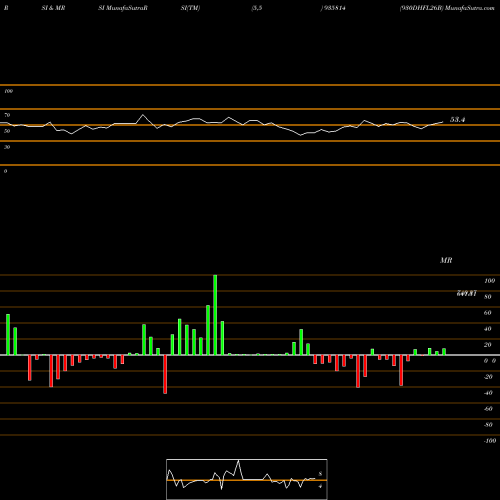This screenshot has width=500, height=500.
Task: Click the 'SI(TM)' header text
Action: pos(190,8)
